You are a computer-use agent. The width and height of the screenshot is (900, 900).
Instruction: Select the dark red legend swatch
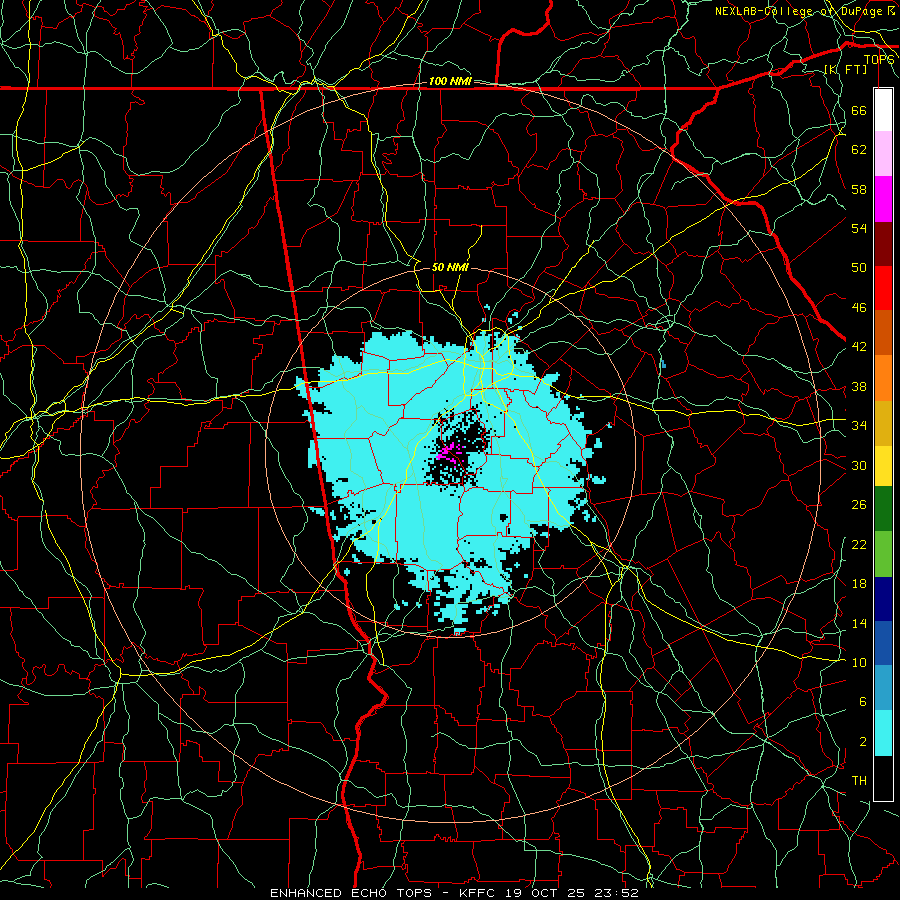883,244
